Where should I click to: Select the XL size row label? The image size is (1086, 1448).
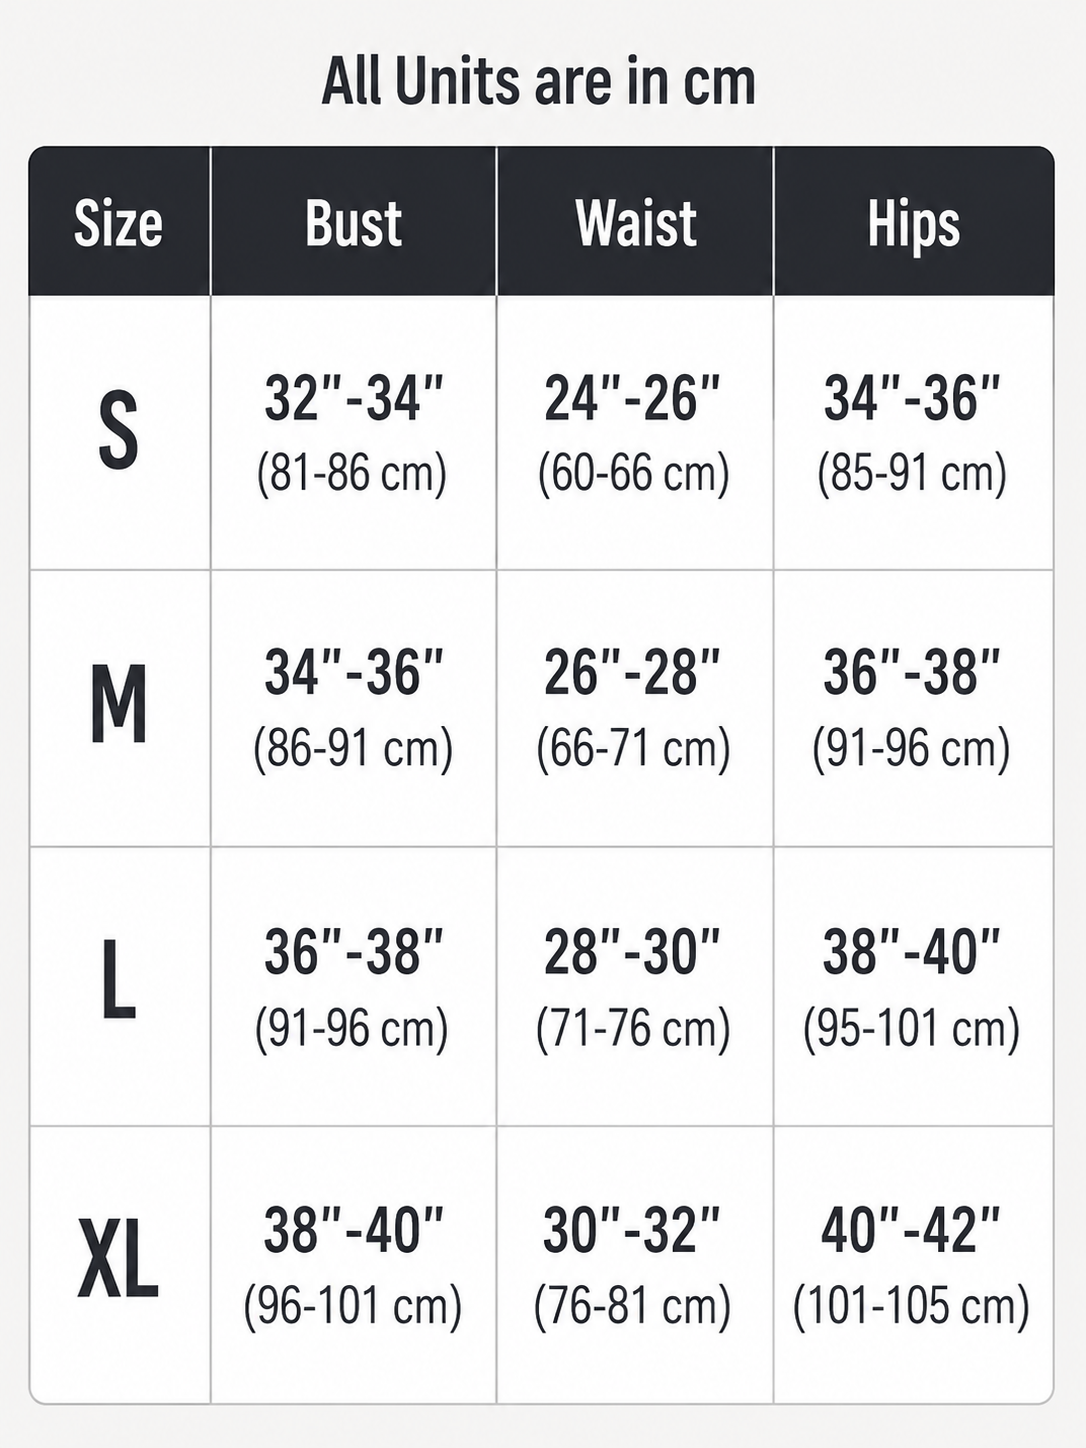119,1262
